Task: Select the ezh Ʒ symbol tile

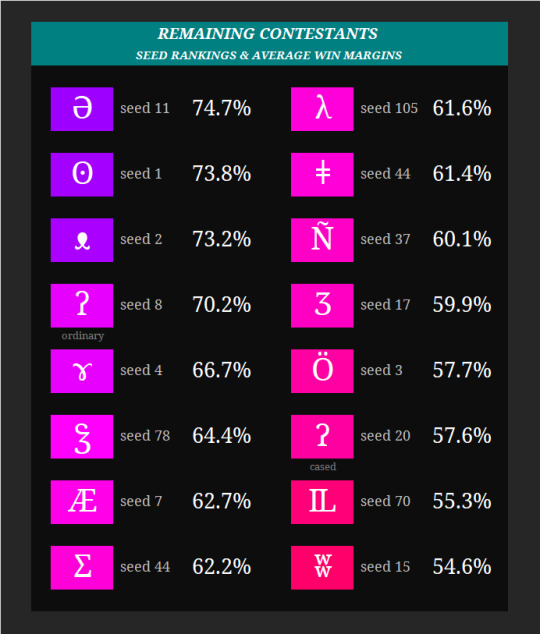Action: [322, 305]
